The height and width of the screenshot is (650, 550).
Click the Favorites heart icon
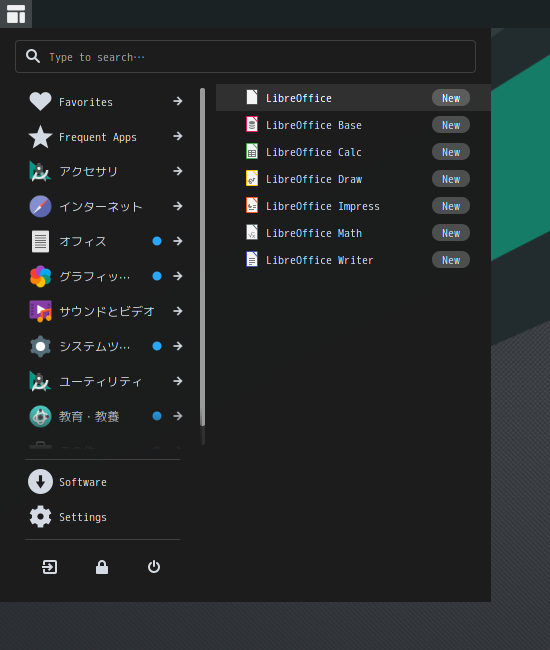point(40,101)
